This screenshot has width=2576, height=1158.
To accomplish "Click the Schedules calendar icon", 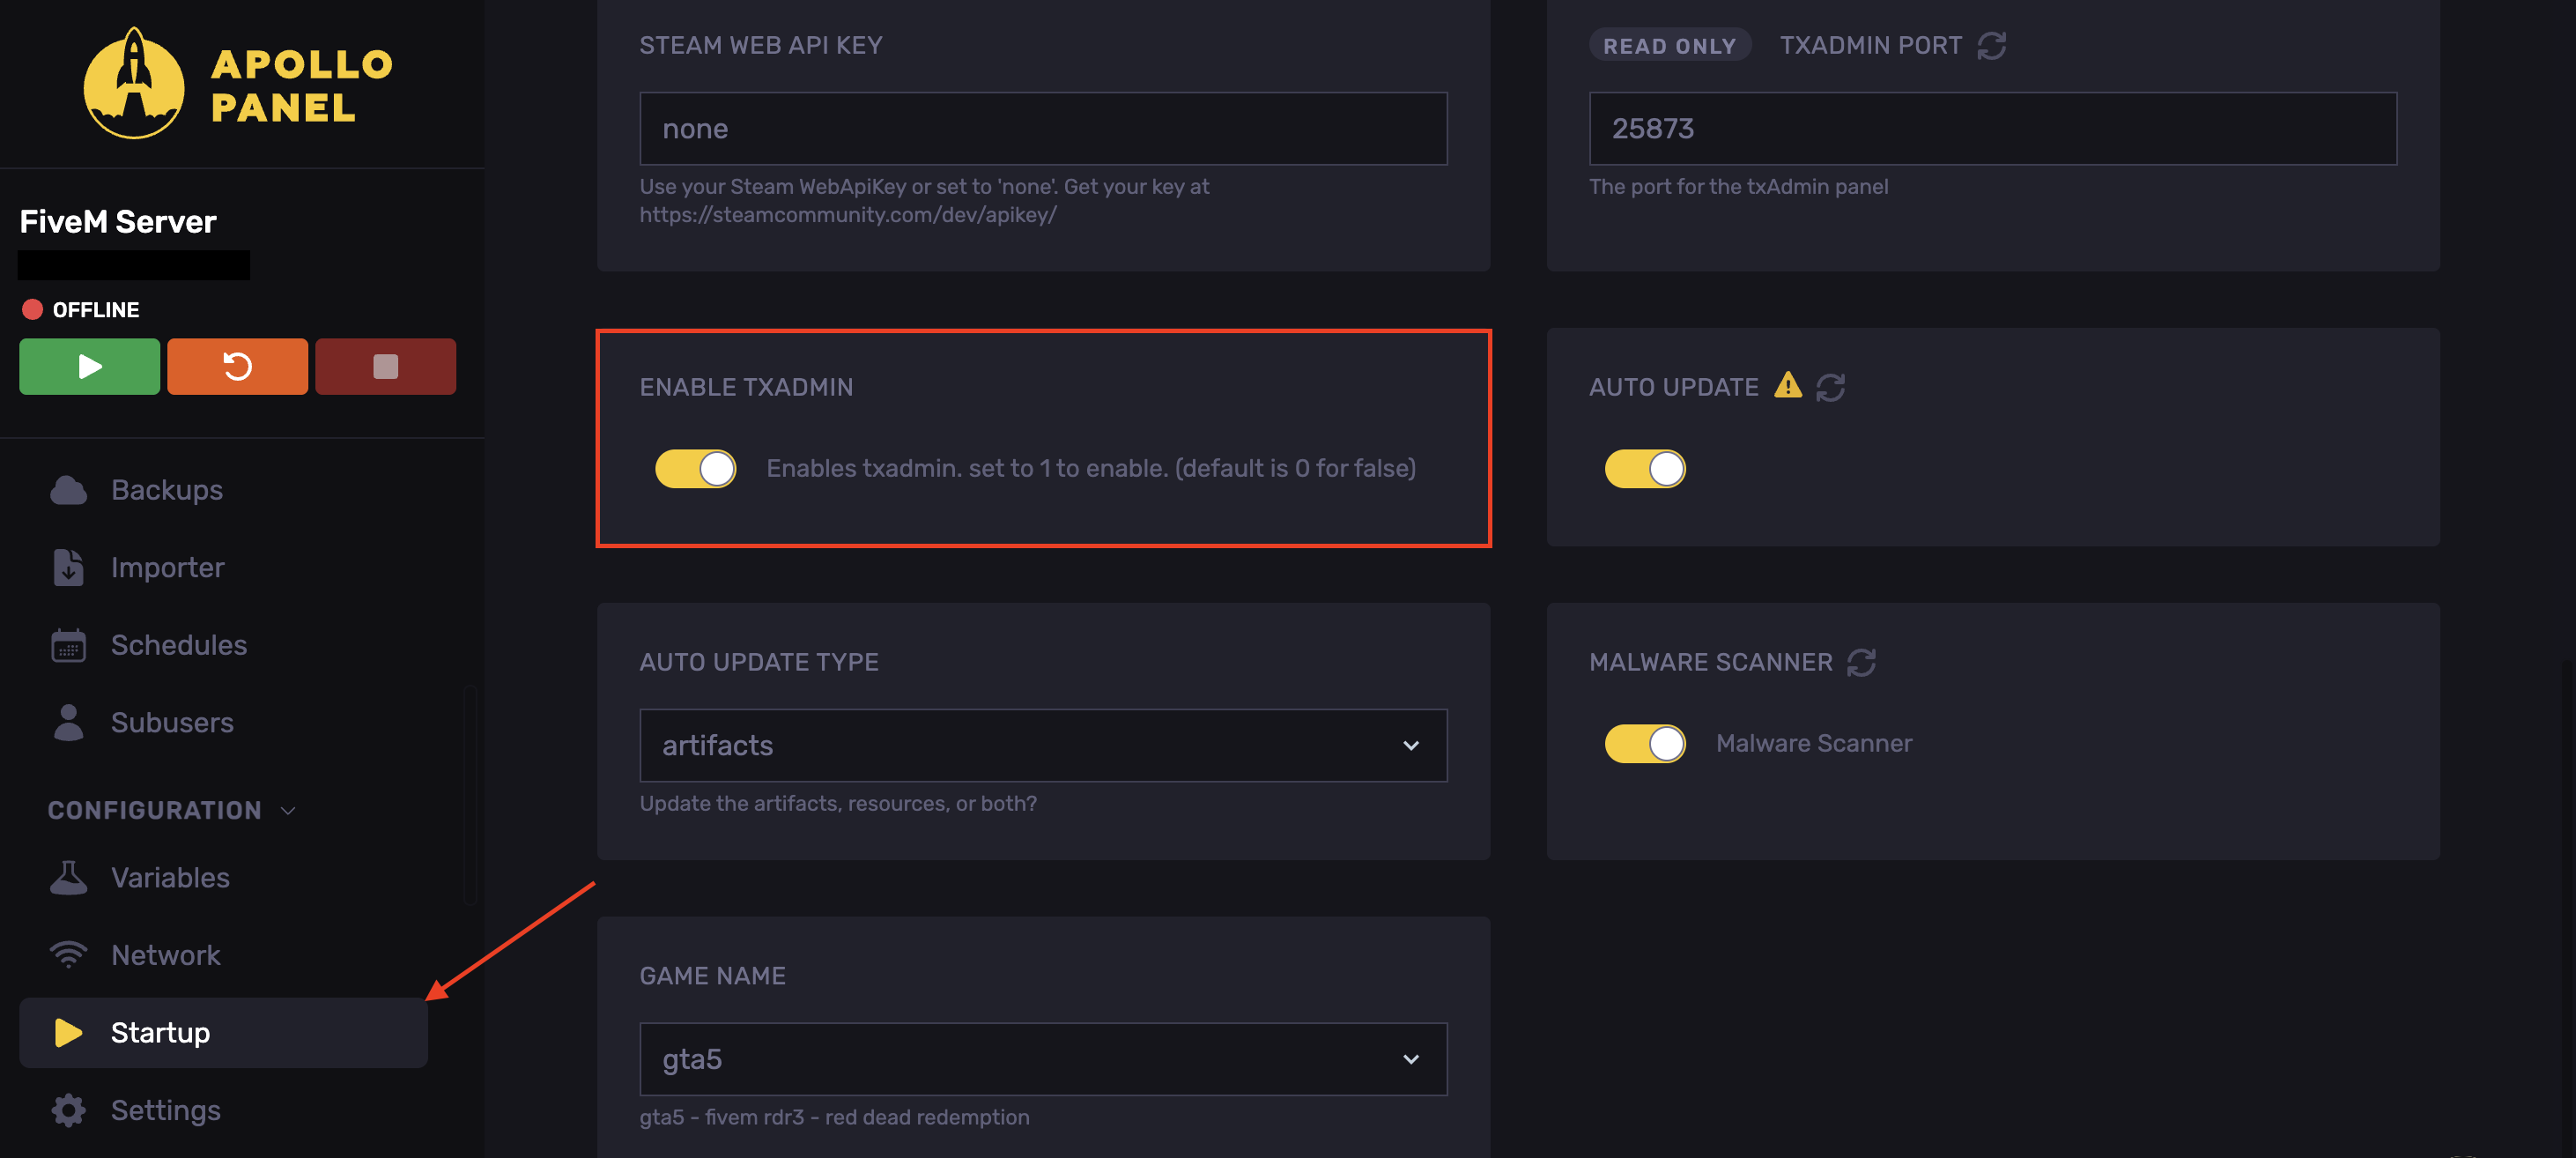I will pos(68,645).
